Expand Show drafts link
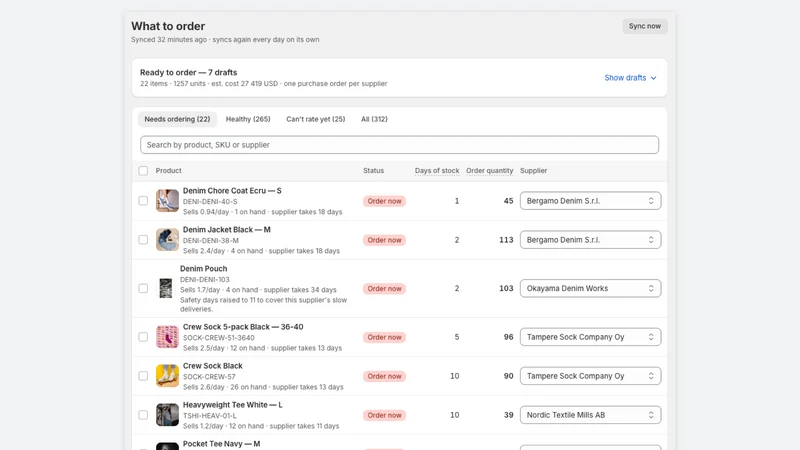 [630, 78]
